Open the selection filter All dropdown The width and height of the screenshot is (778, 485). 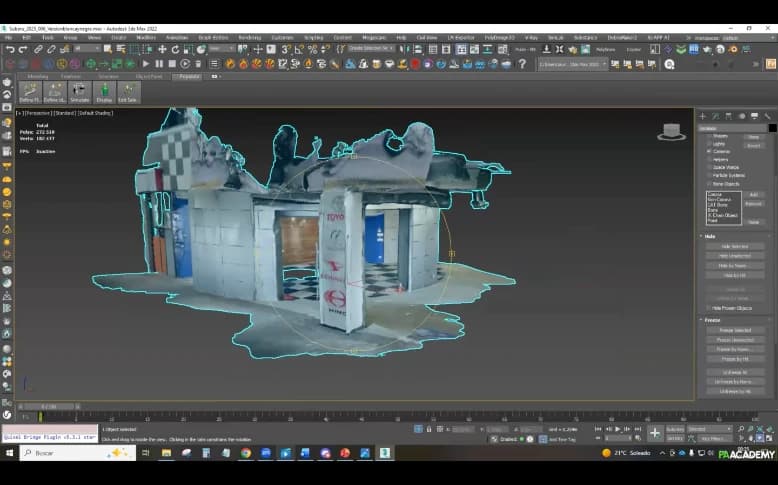[87, 49]
